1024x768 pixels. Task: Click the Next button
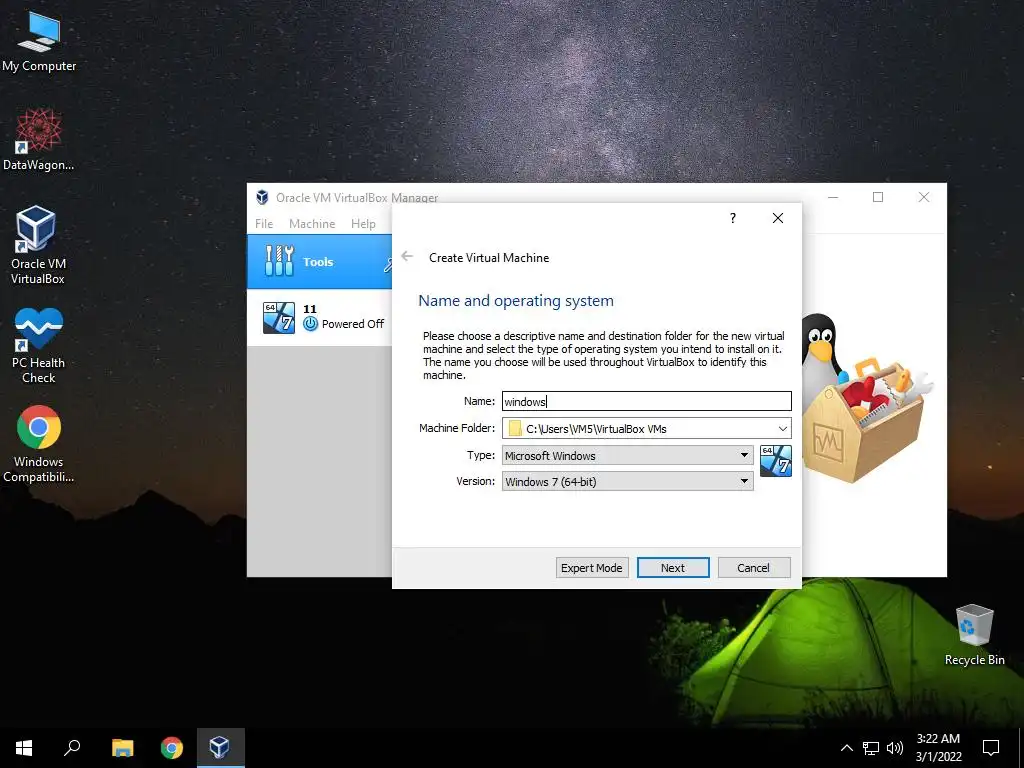click(673, 568)
